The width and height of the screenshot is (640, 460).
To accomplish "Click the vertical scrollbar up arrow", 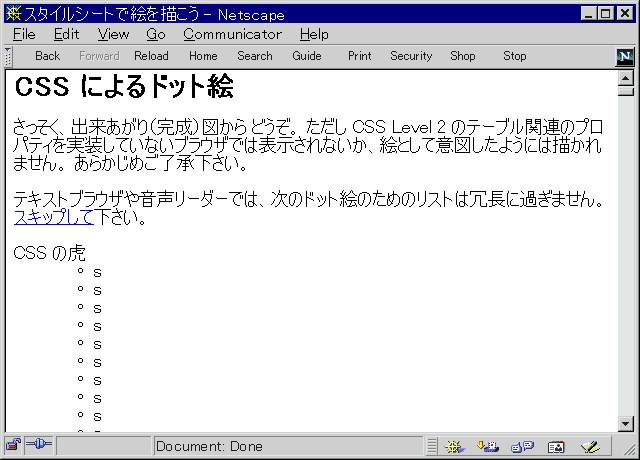I will click(x=627, y=77).
